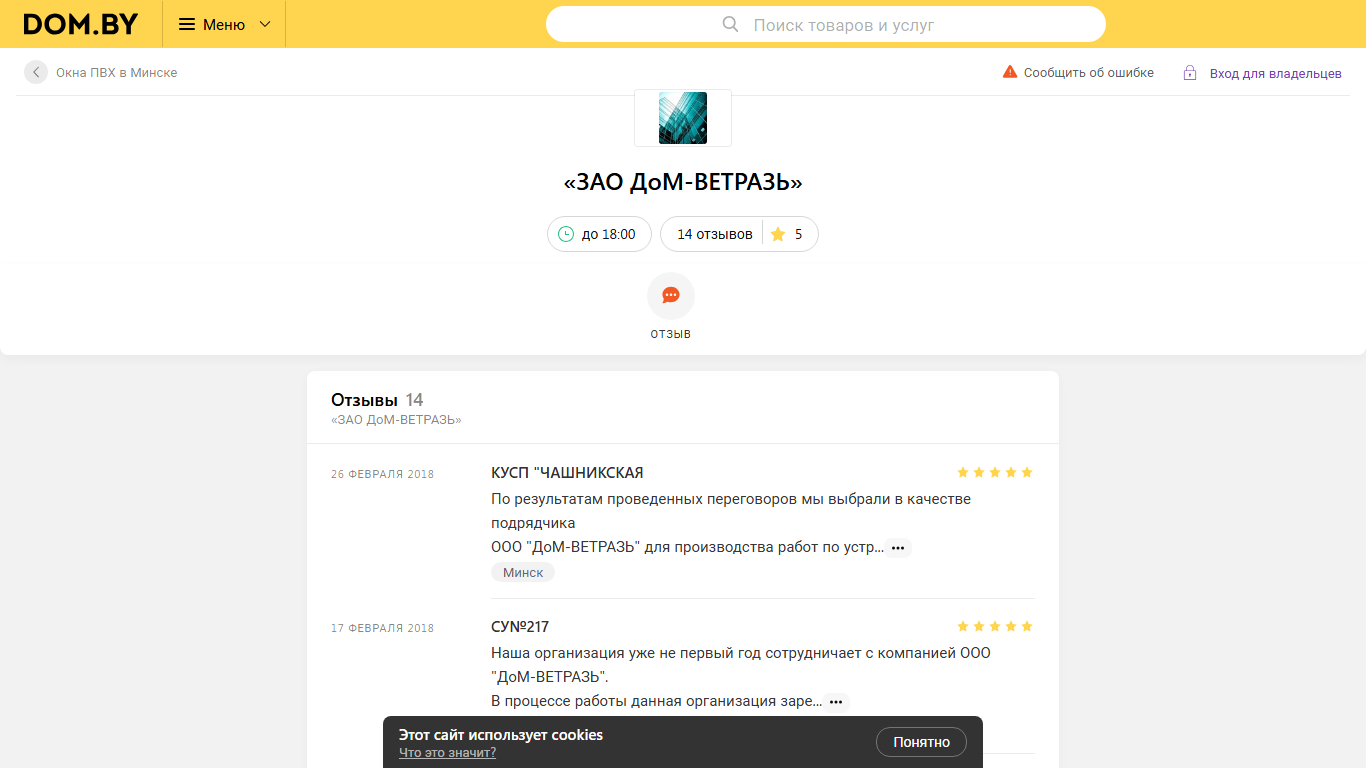Screen dimensions: 1366x768
Task: Open the DOM.BY home logo
Action: 80,24
